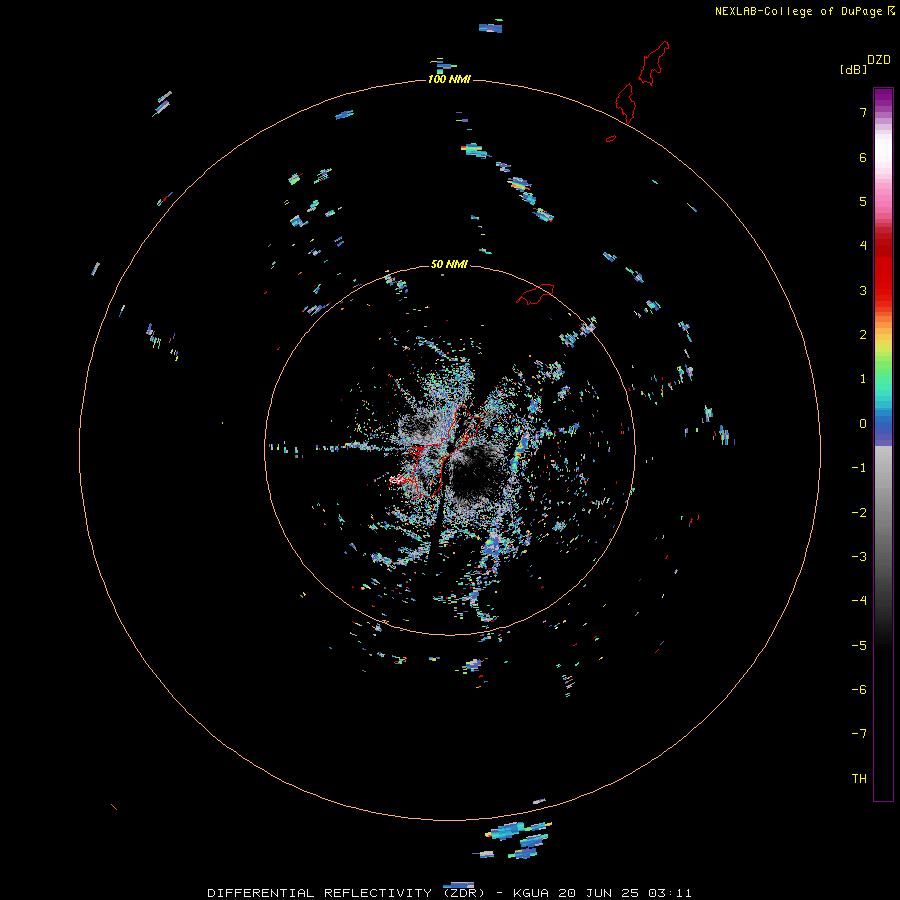Select the 1 value on color scale
The image size is (900, 900).
pos(863,379)
